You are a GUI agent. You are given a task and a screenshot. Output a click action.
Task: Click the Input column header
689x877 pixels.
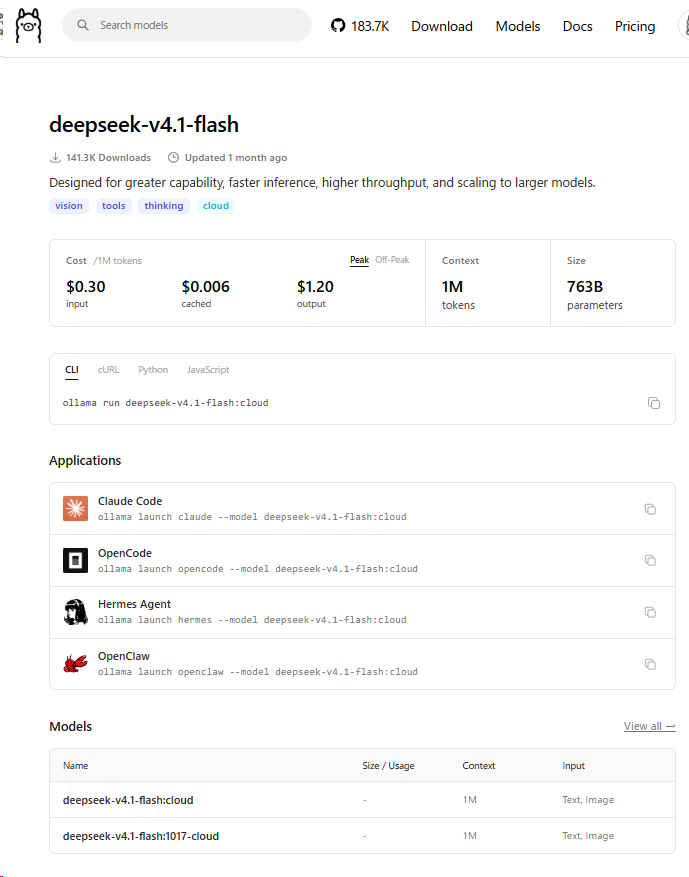(573, 766)
